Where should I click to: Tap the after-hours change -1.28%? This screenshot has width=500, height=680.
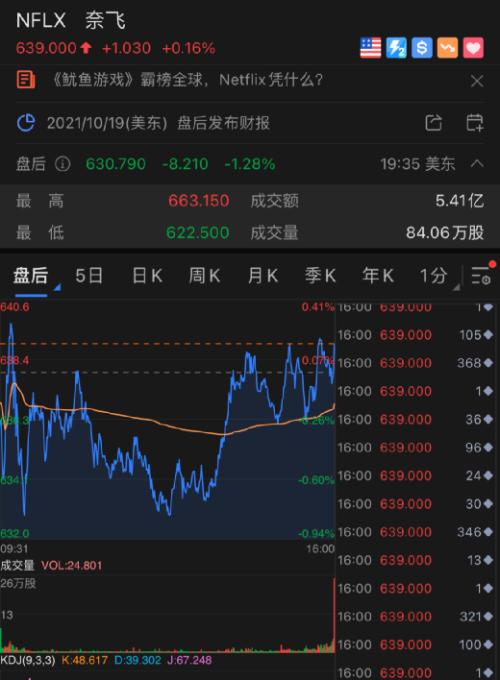point(250,164)
